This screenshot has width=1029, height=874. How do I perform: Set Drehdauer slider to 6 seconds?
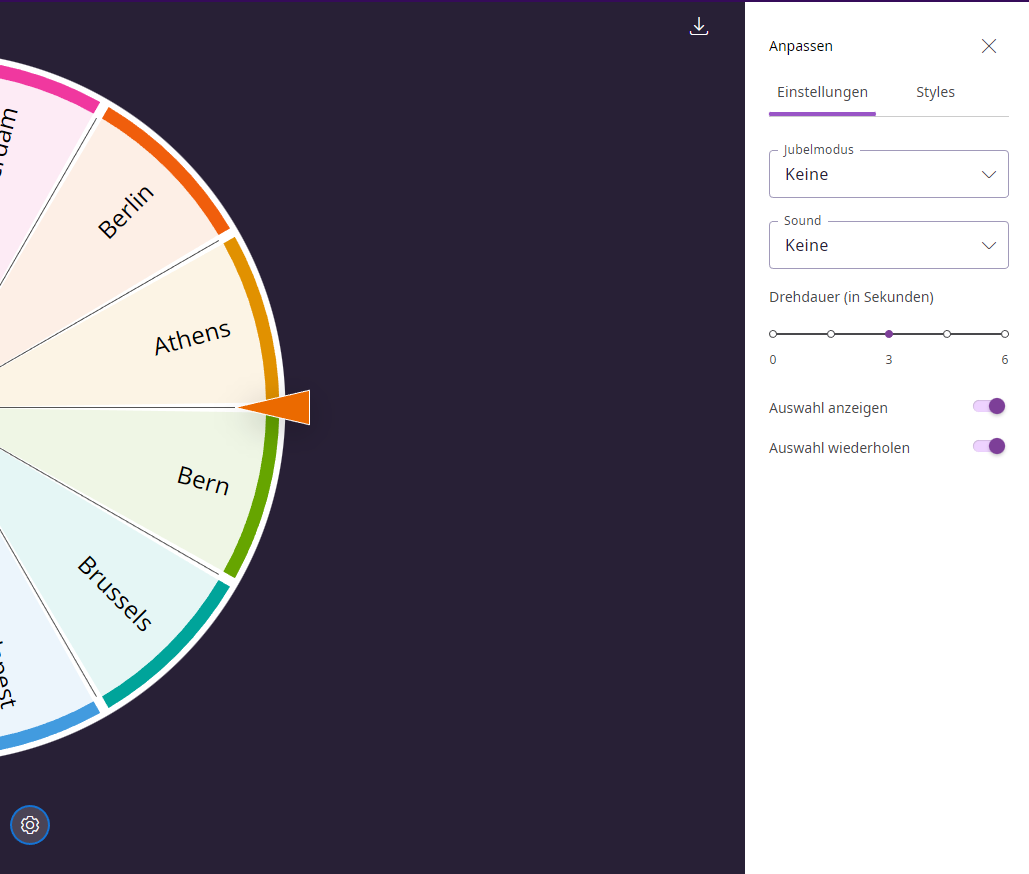point(1004,333)
